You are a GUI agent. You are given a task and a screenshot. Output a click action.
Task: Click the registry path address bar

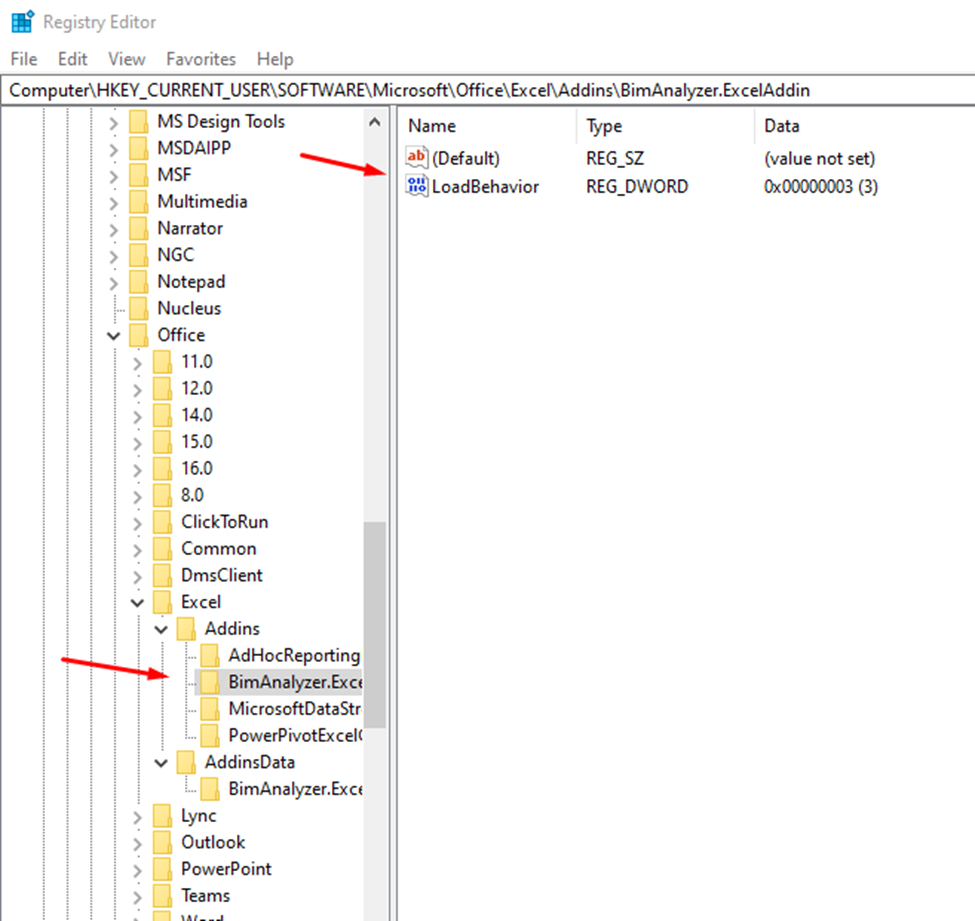[x=488, y=91]
